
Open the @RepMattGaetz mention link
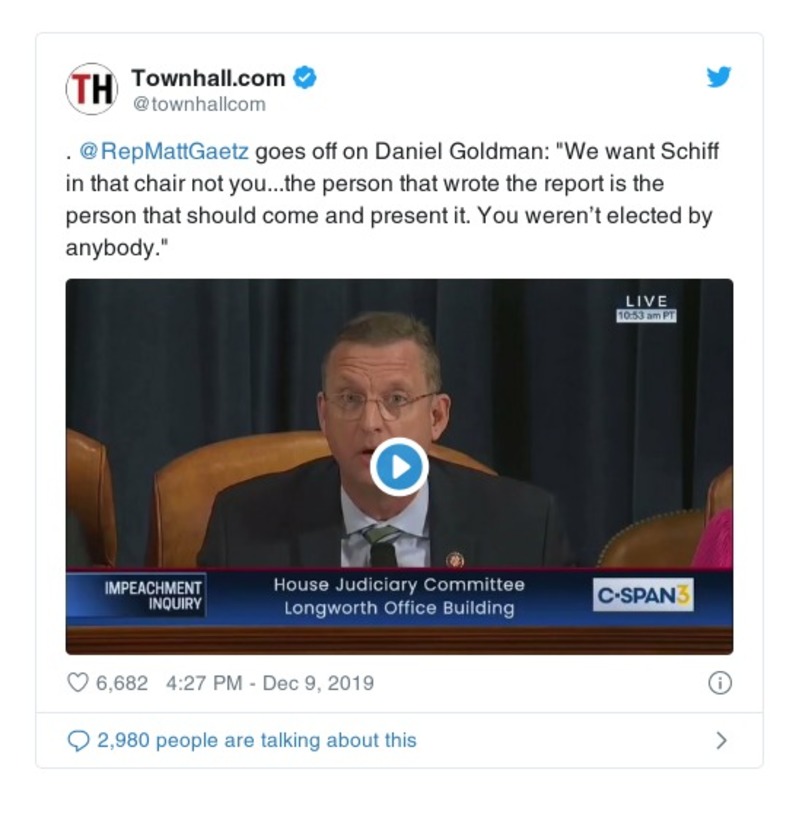click(x=164, y=152)
